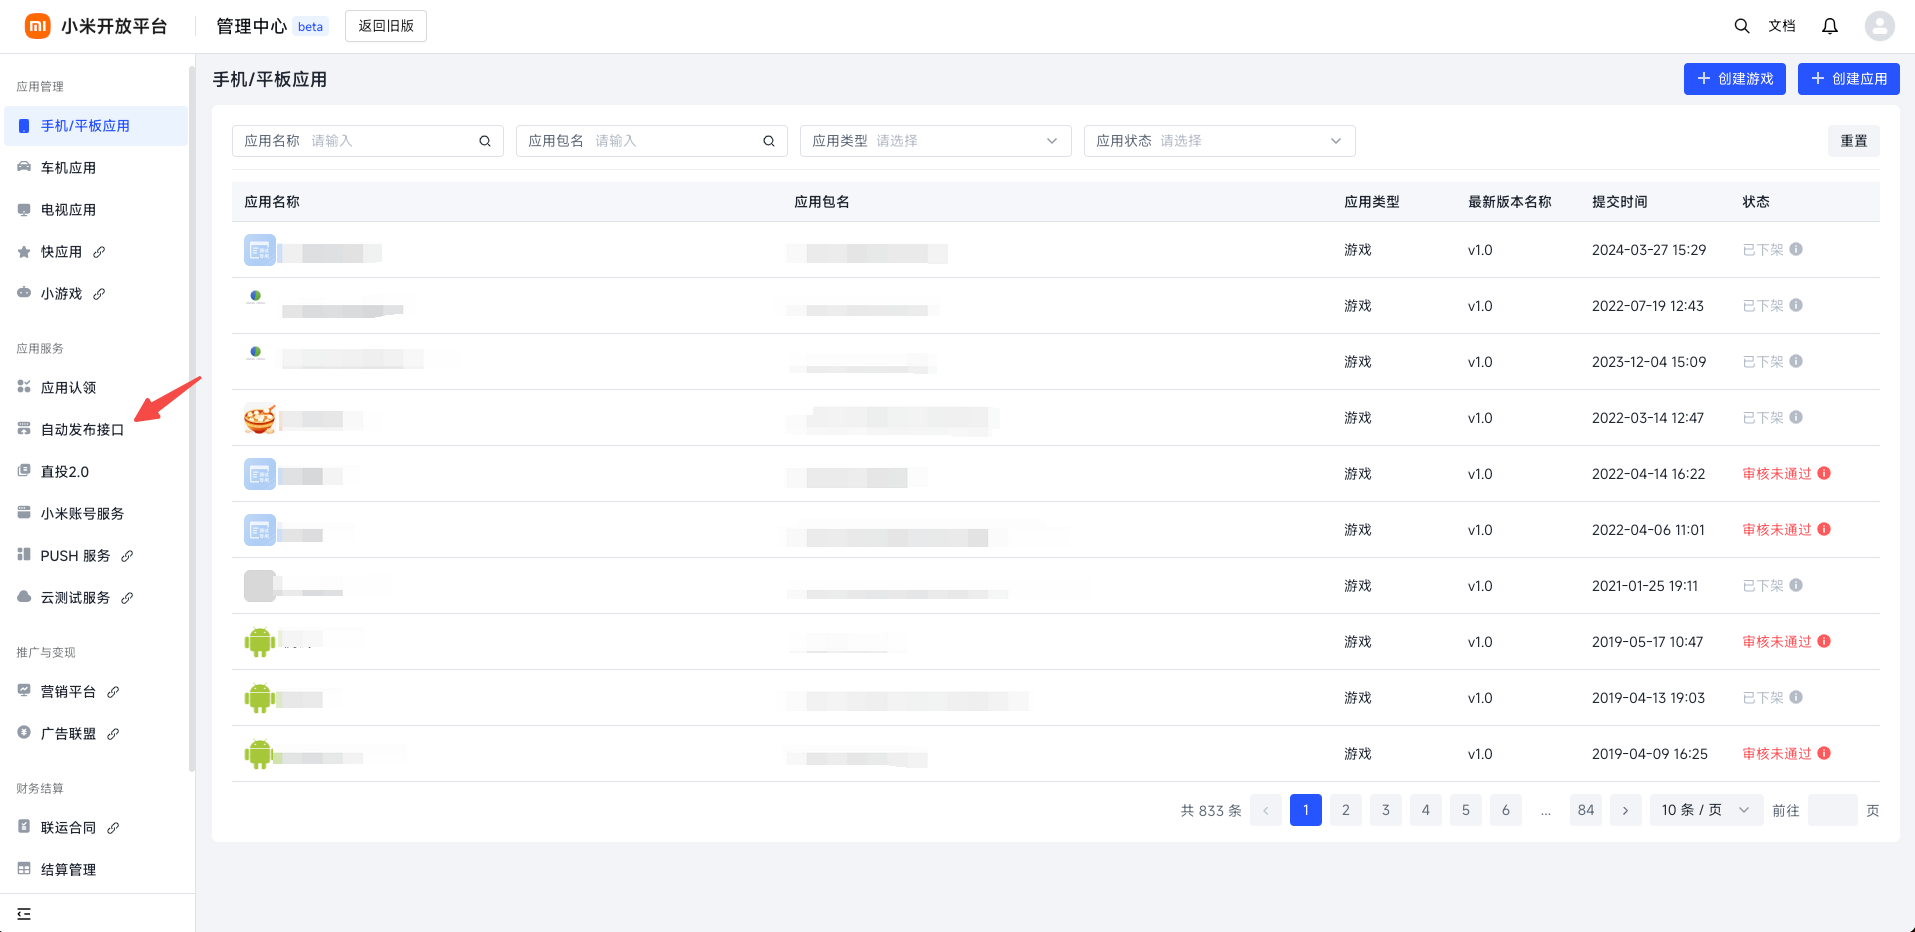Image resolution: width=1915 pixels, height=932 pixels.
Task: Click the 电视应用 TV icon
Action: point(24,209)
